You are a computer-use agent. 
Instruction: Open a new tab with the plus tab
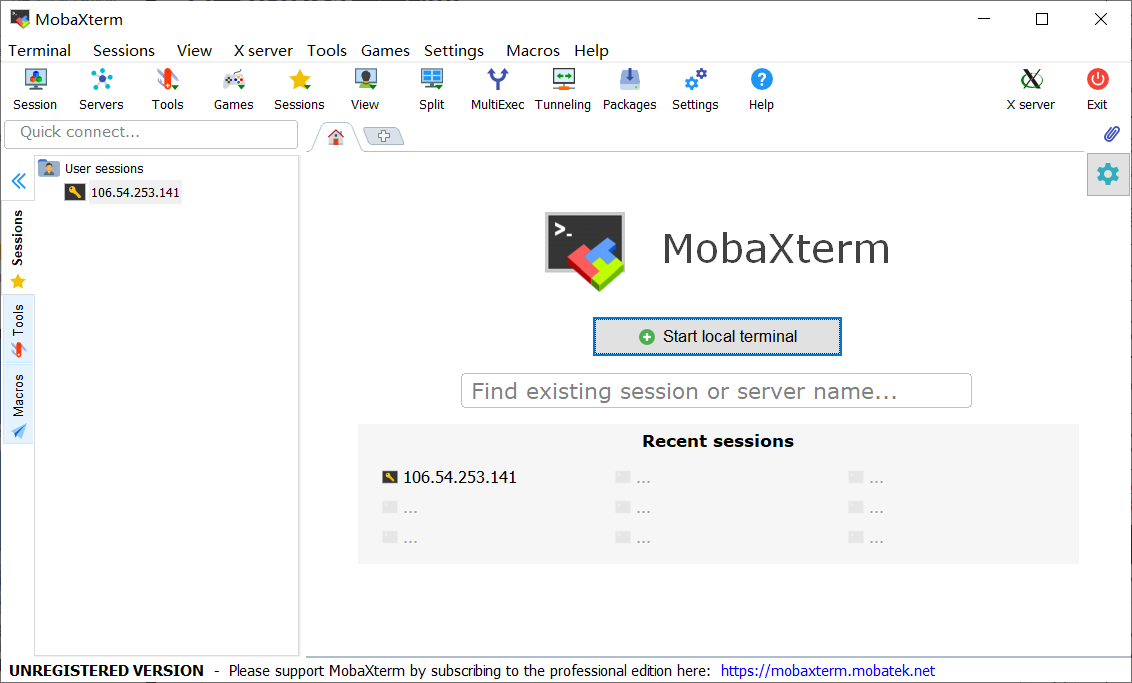384,136
